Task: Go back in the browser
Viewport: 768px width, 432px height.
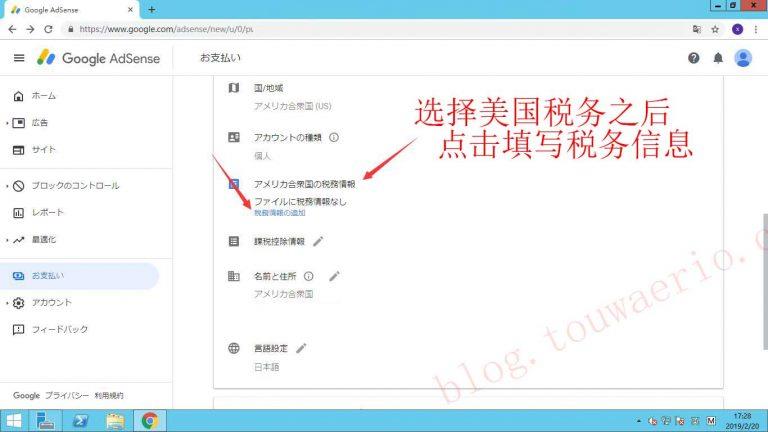Action: coord(12,29)
